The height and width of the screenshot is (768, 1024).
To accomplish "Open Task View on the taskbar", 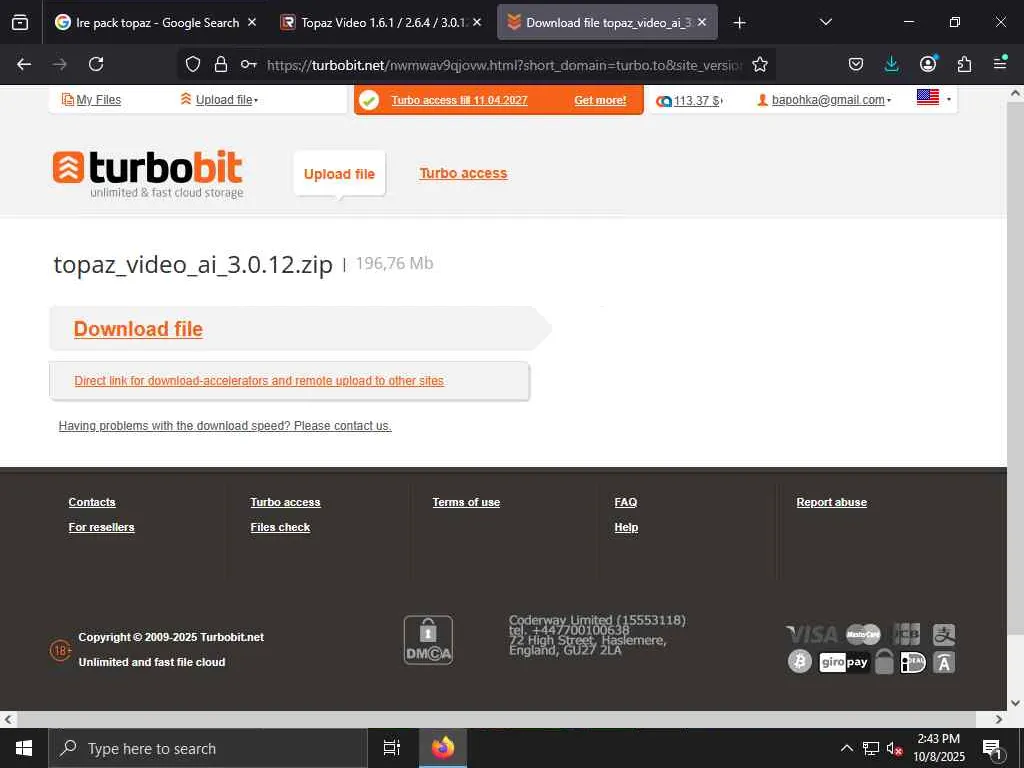I will tap(392, 748).
